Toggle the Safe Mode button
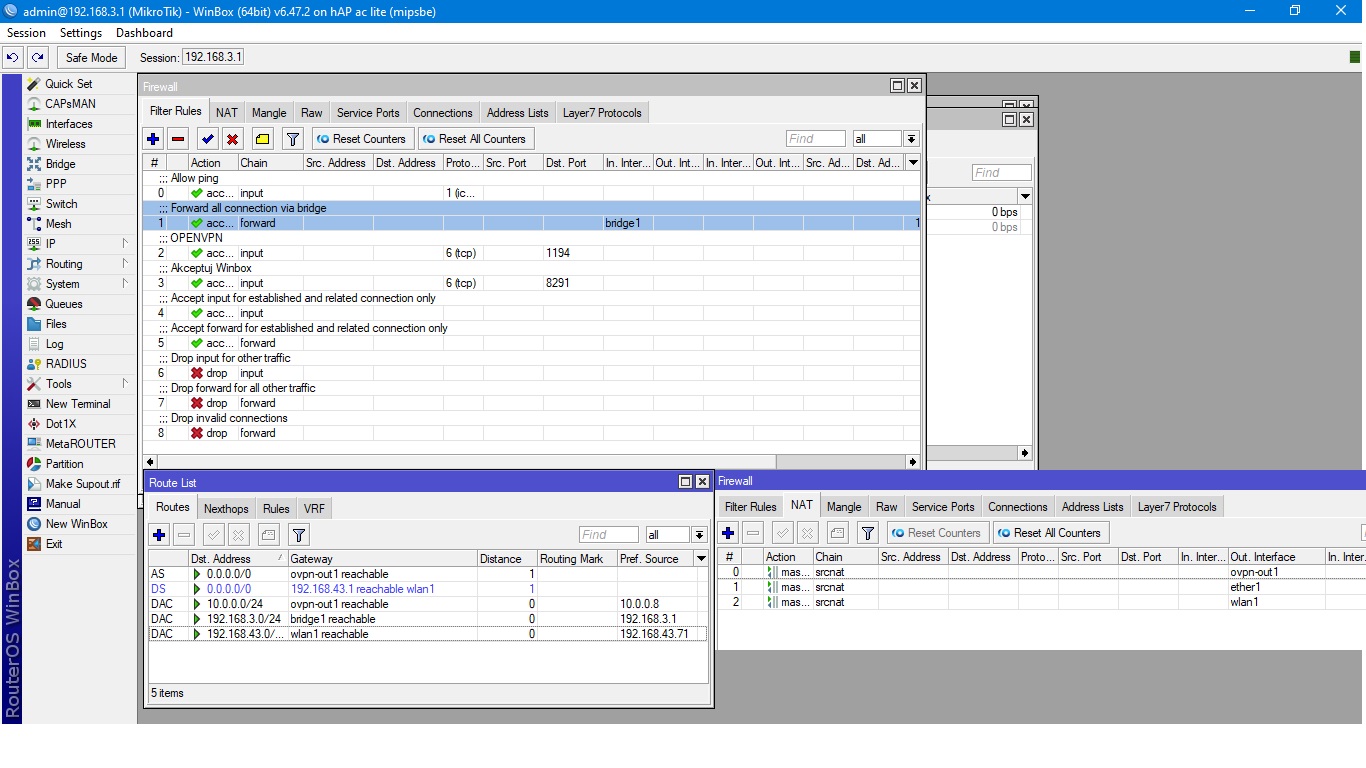 [92, 58]
